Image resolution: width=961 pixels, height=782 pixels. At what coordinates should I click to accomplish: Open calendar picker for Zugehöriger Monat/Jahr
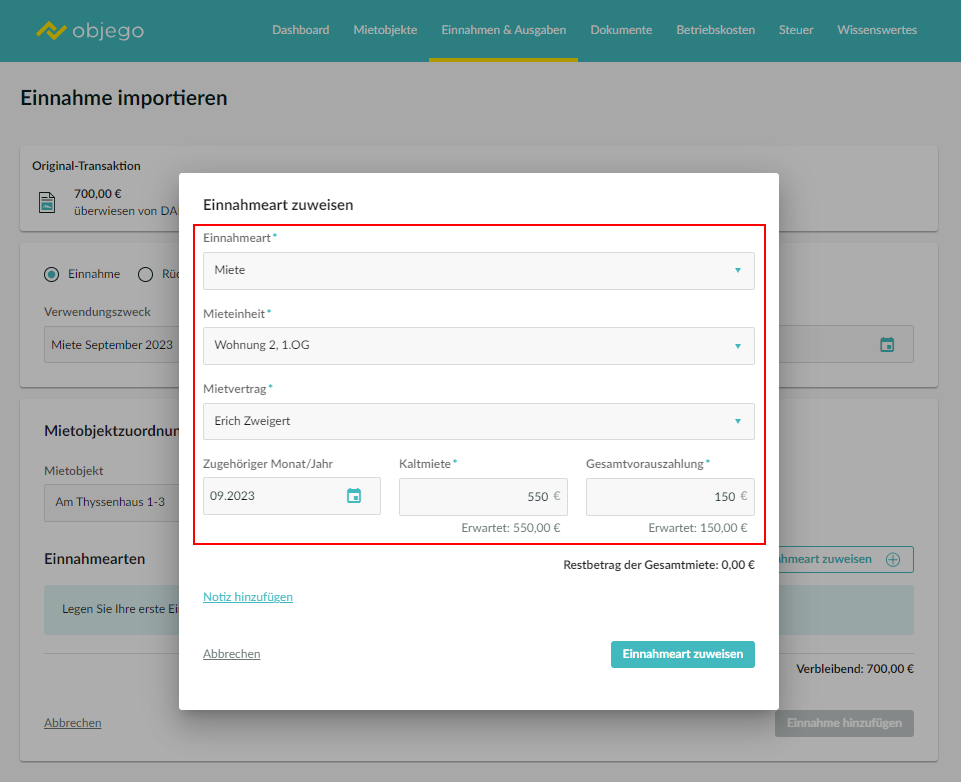[354, 496]
